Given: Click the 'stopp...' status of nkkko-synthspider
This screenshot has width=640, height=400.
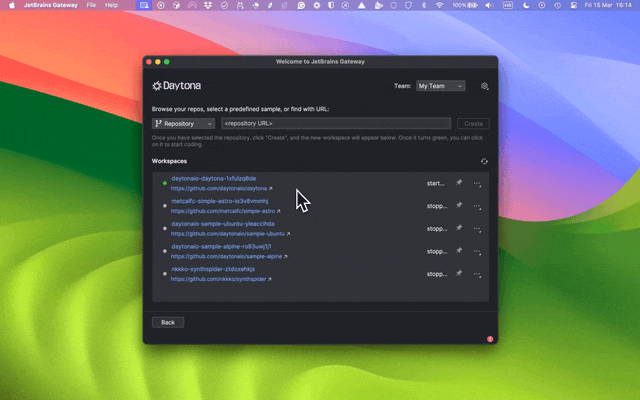Looking at the screenshot, I should tap(437, 274).
